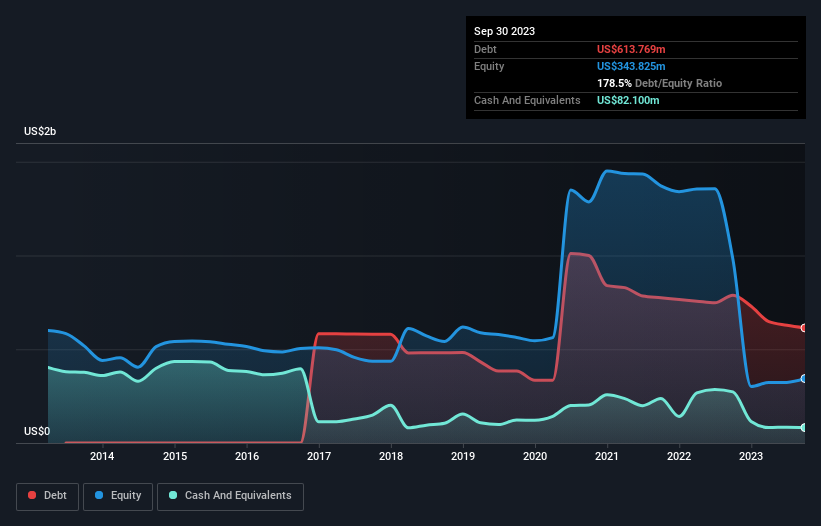
Task: Click the 2017 x-axis label
Action: pyautogui.click(x=319, y=456)
